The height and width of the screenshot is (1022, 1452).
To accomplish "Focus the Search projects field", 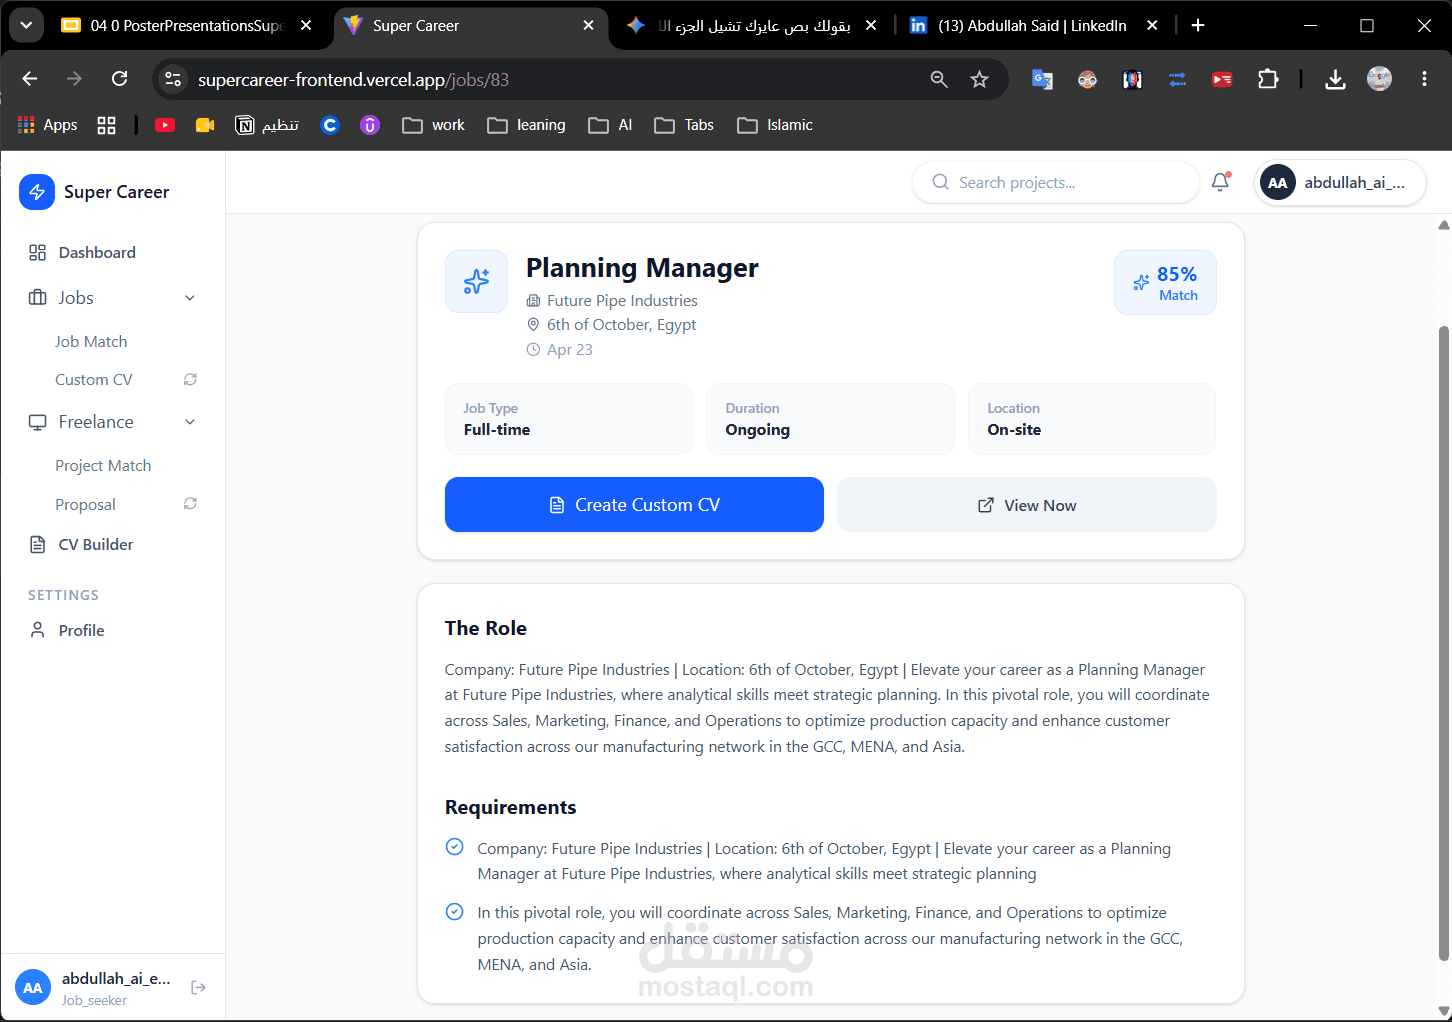I will pos(1056,182).
